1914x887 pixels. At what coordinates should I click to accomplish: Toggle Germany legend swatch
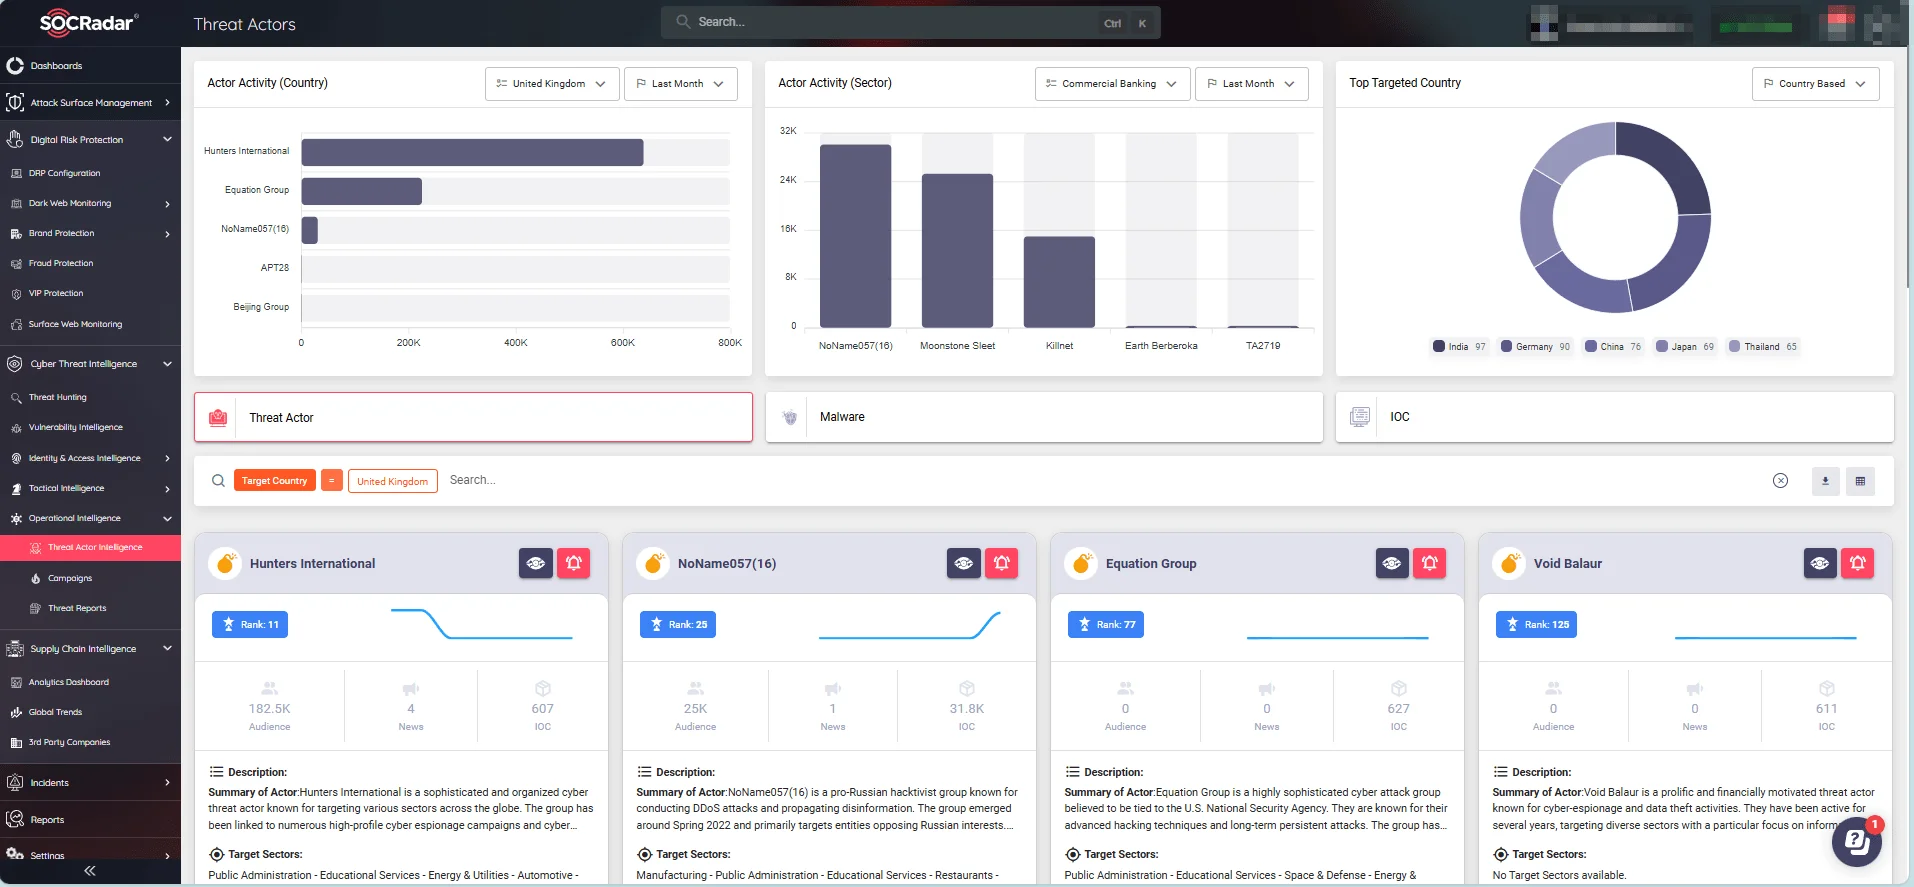pos(1506,347)
